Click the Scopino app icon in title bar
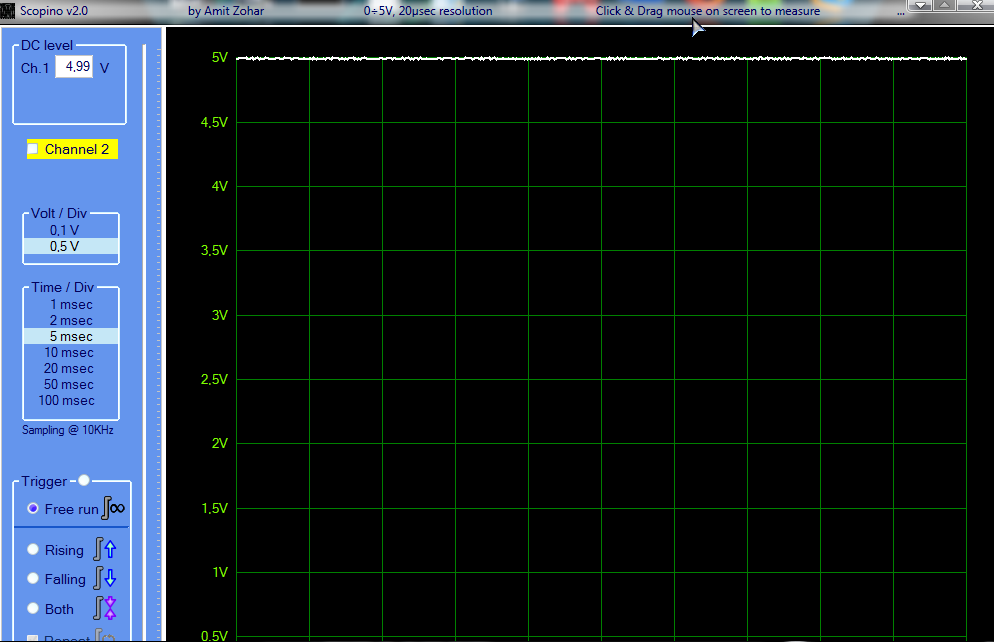 point(7,11)
